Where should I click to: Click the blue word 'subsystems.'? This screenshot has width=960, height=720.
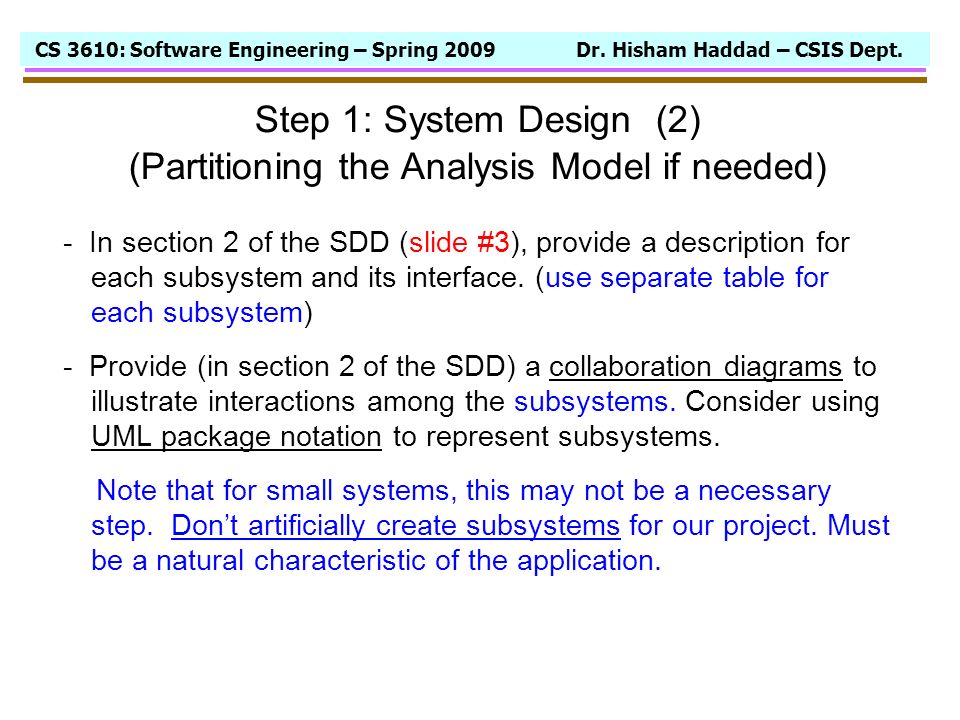tap(595, 402)
